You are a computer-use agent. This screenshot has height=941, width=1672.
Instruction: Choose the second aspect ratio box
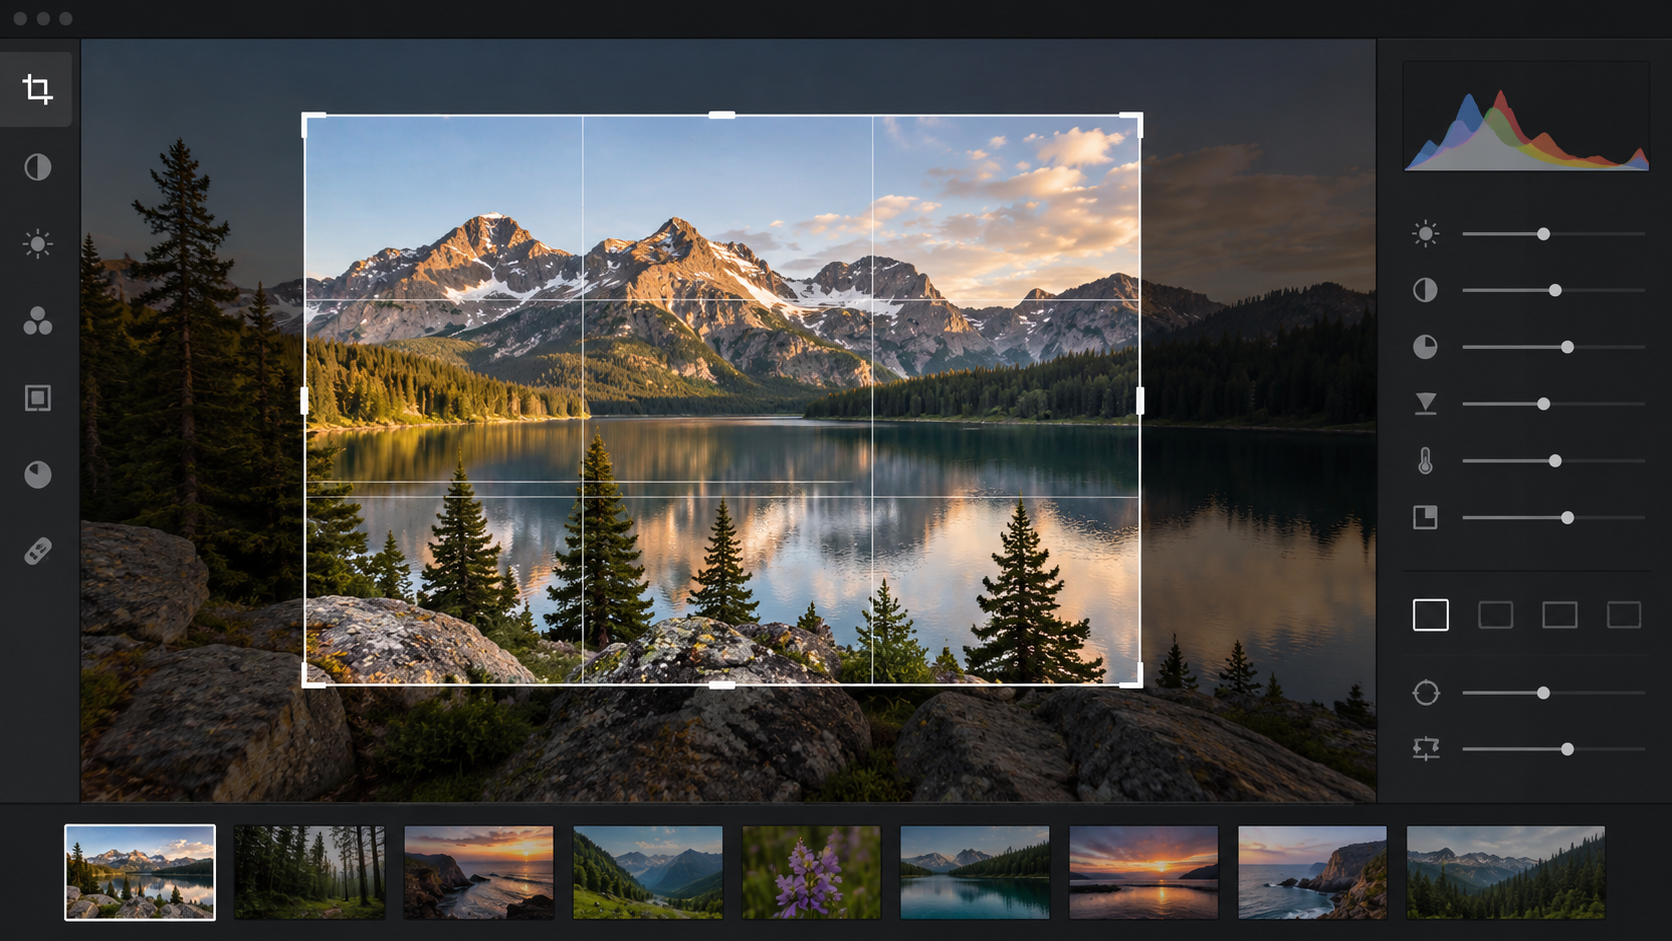tap(1495, 615)
